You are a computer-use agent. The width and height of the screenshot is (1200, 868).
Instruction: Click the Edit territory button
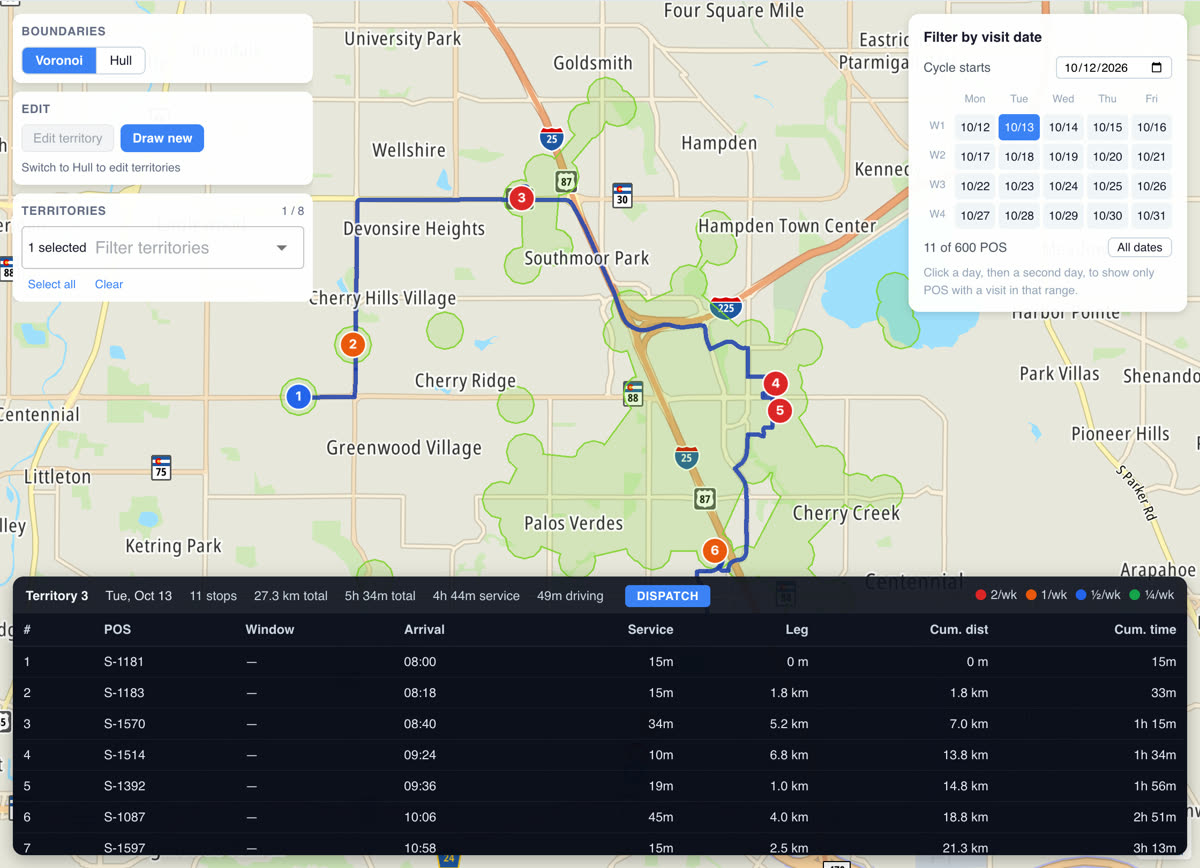[x=67, y=138]
